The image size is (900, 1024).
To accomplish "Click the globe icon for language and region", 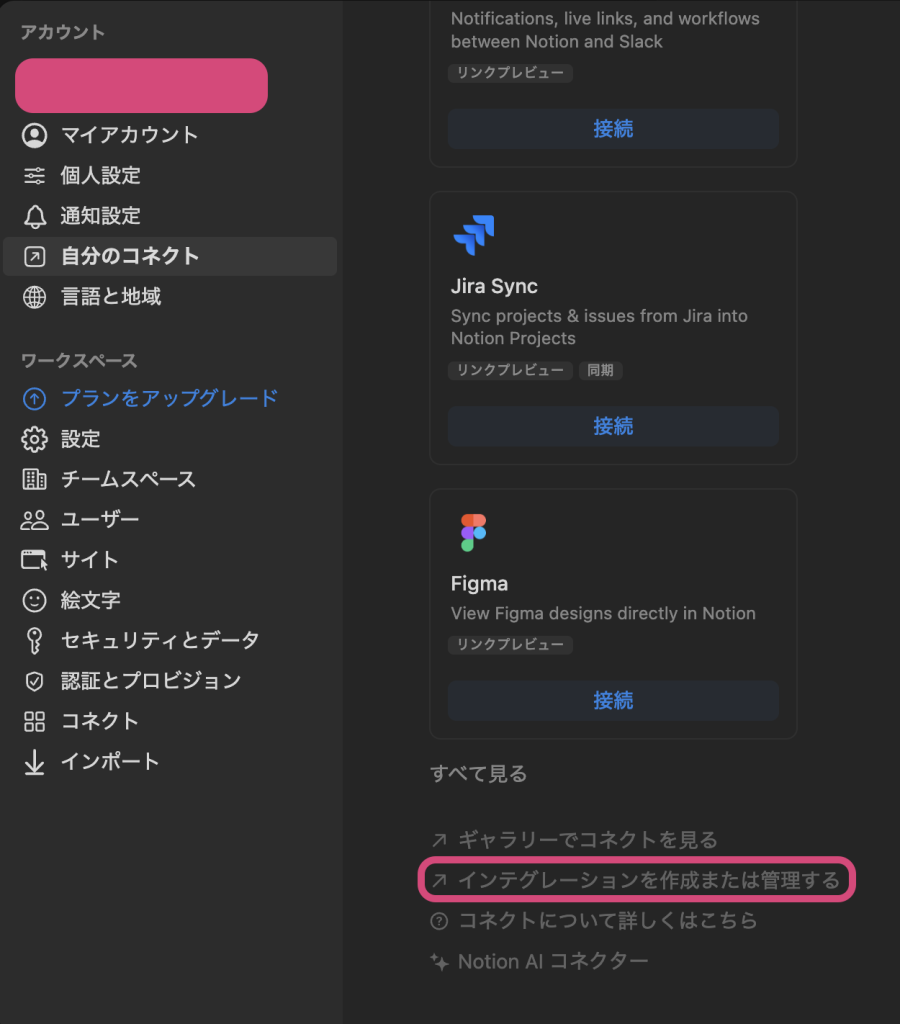I will pos(35,297).
